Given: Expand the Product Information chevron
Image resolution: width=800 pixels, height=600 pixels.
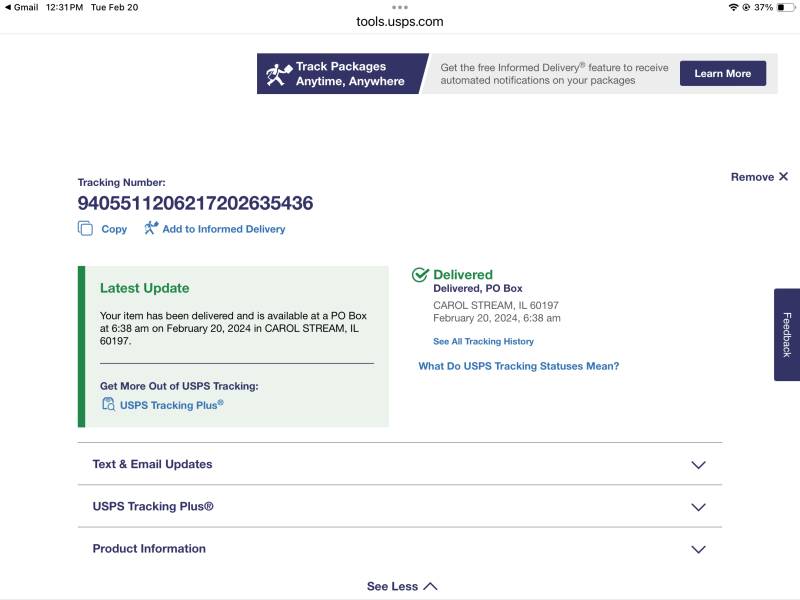Looking at the screenshot, I should tap(698, 549).
